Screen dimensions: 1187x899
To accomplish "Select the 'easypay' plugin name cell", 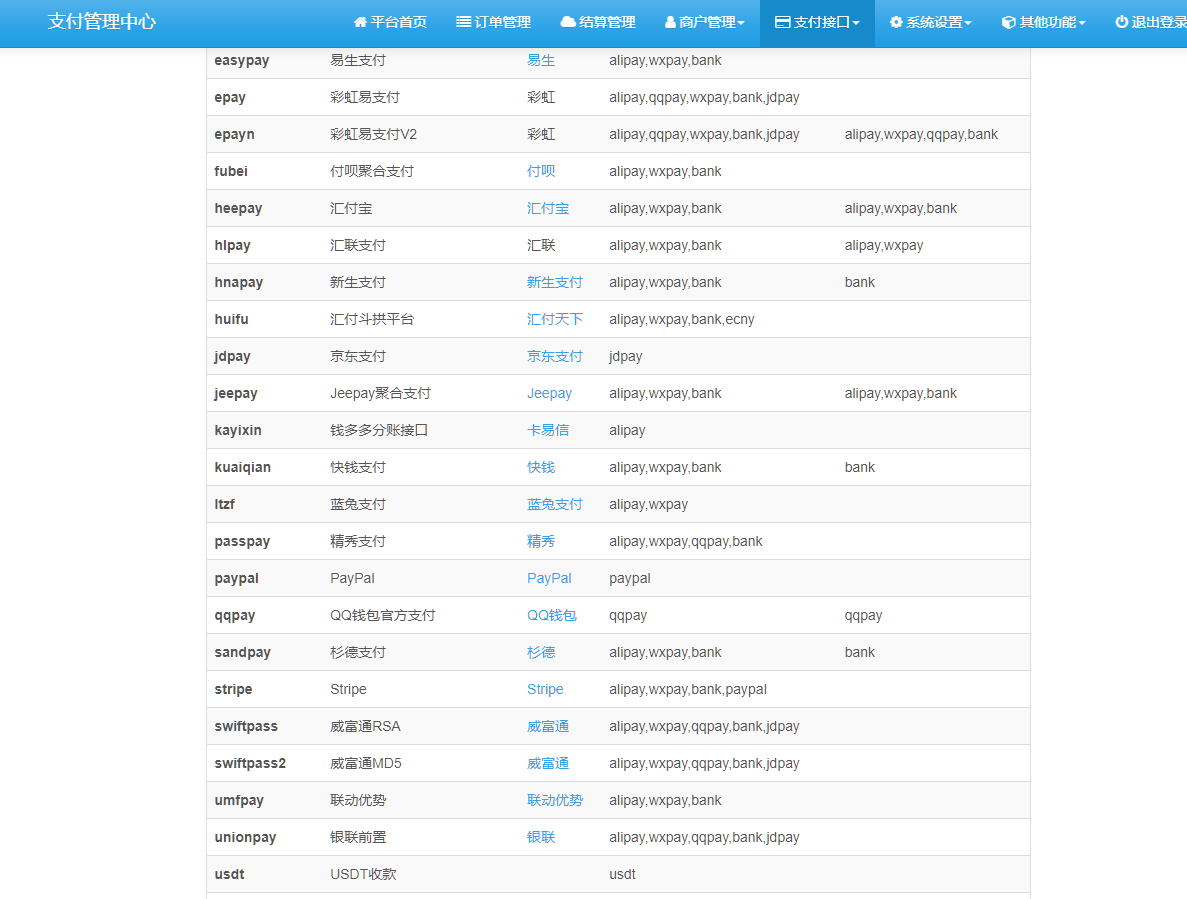I will coord(241,61).
